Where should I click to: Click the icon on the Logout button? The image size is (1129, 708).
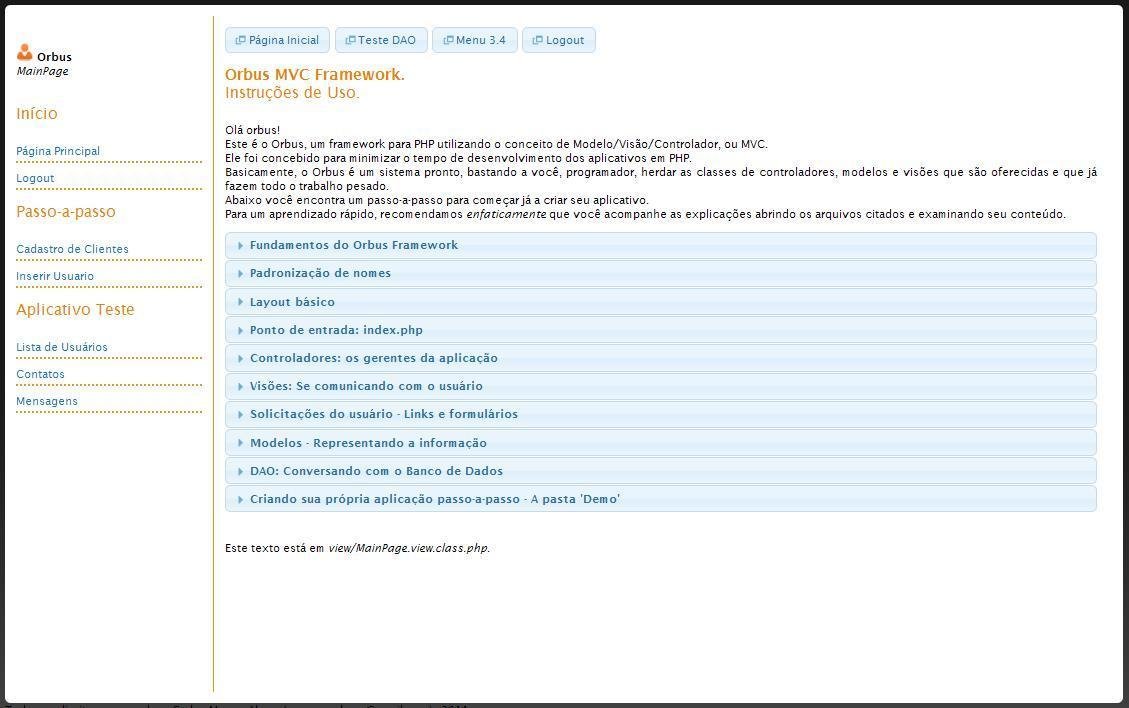537,40
